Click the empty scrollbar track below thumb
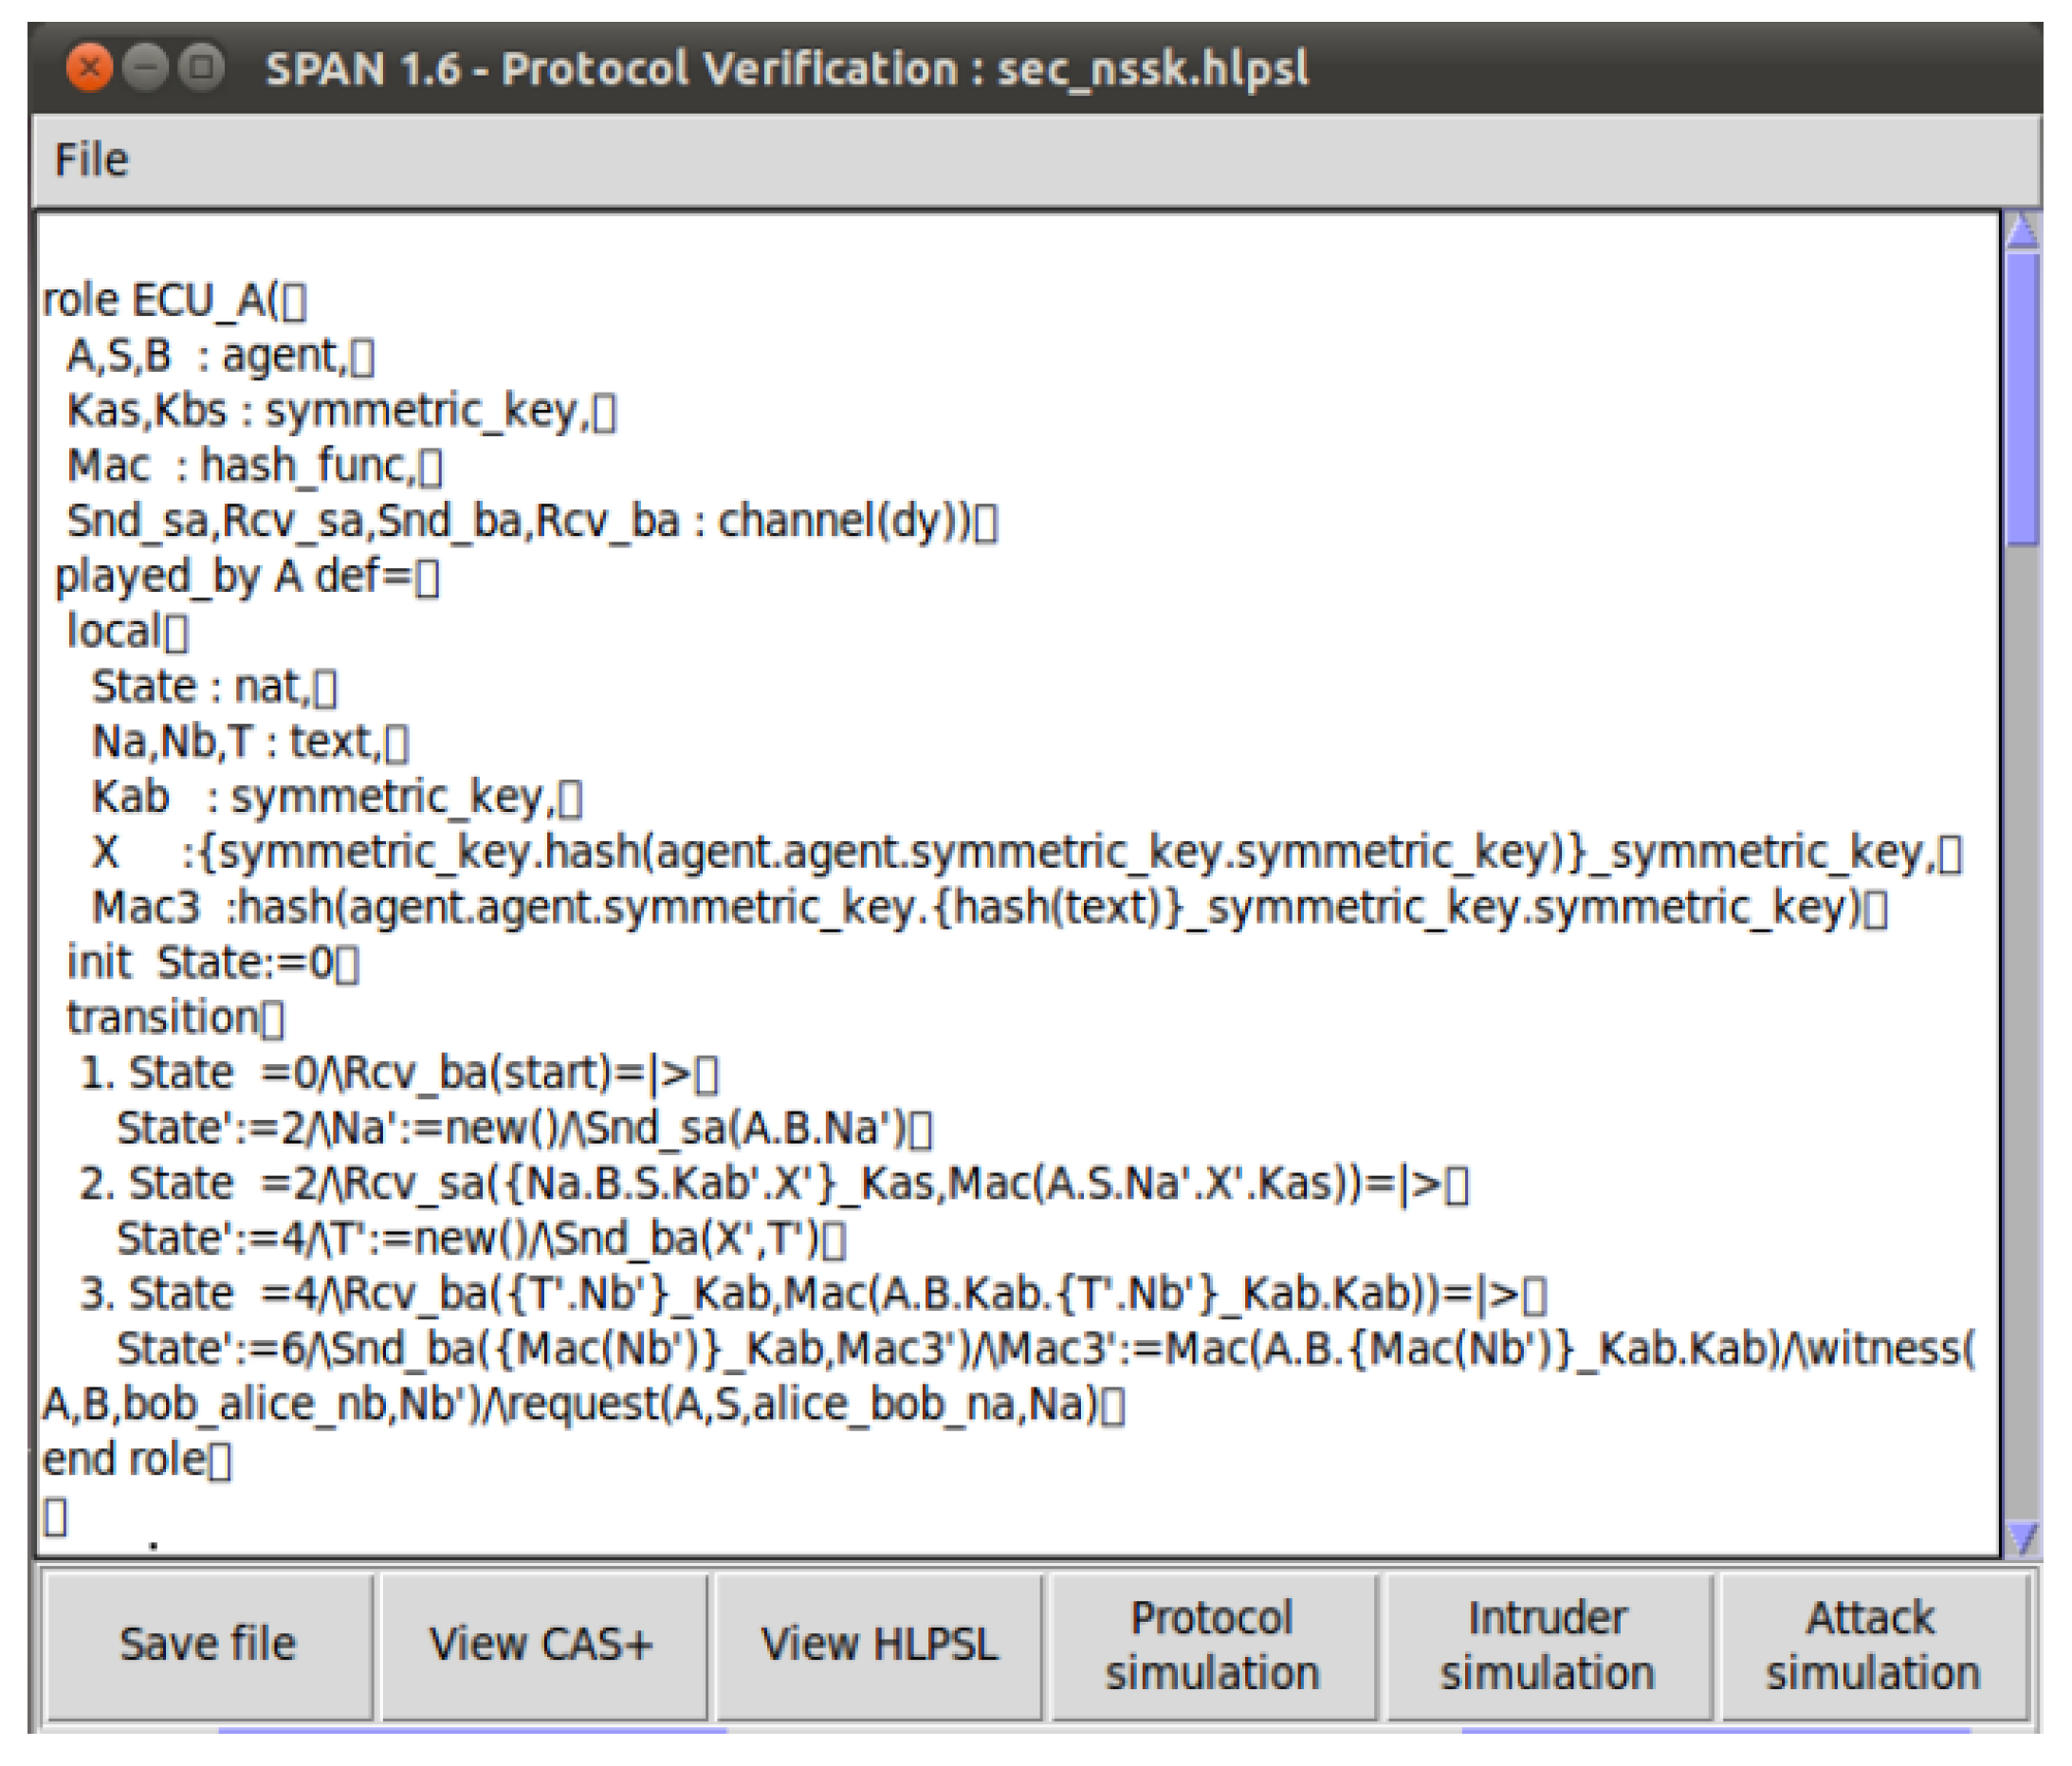The width and height of the screenshot is (2072, 1766). (2022, 1000)
